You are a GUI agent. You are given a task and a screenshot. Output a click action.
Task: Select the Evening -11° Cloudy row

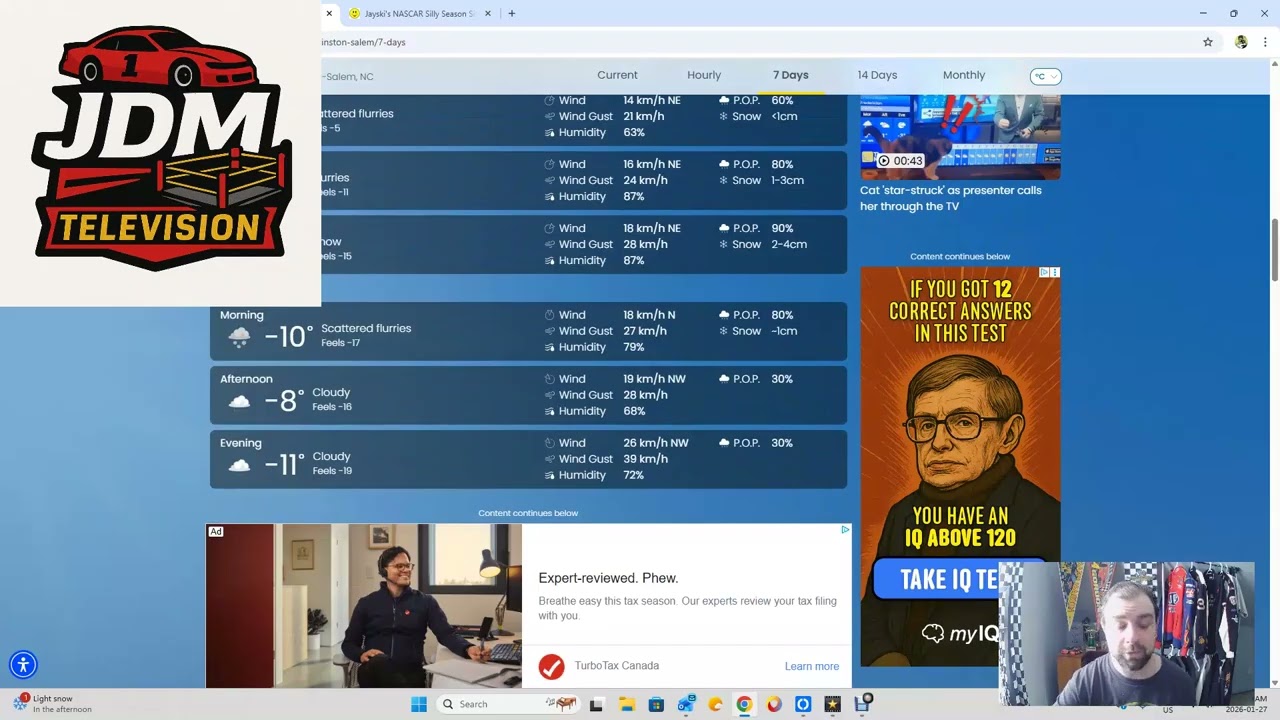point(528,459)
